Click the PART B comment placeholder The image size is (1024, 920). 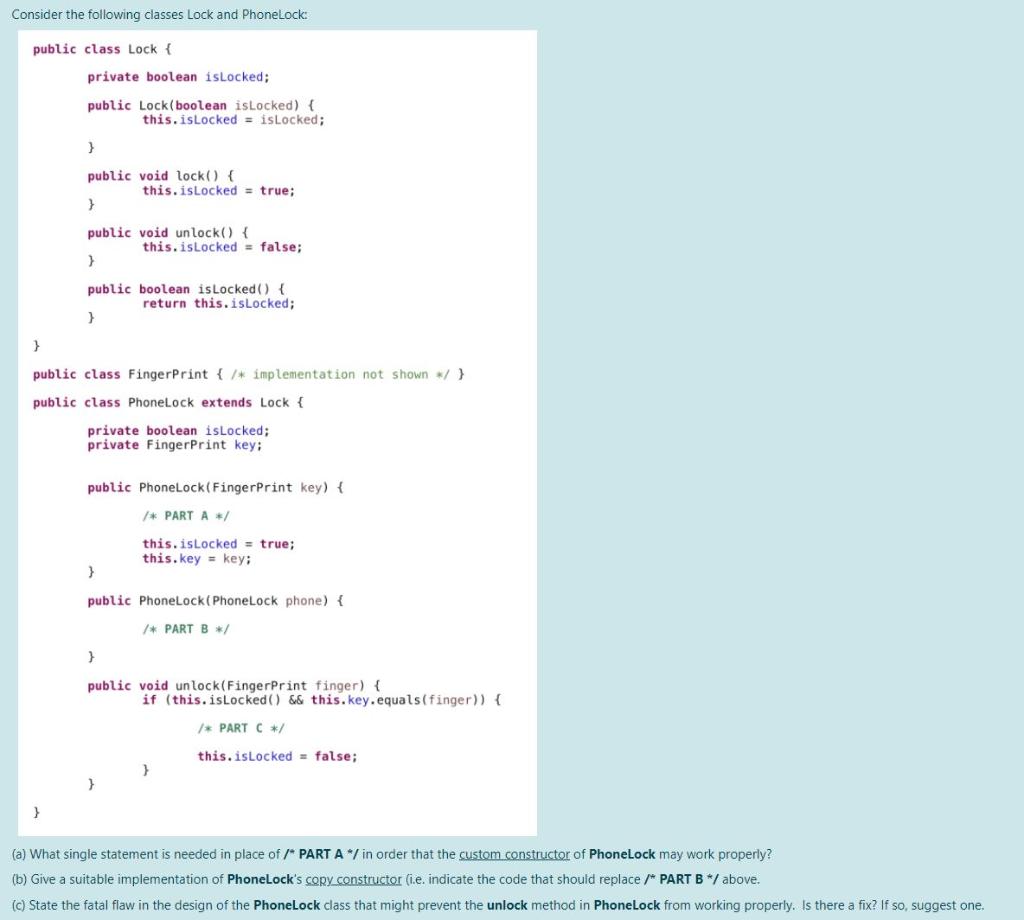186,628
